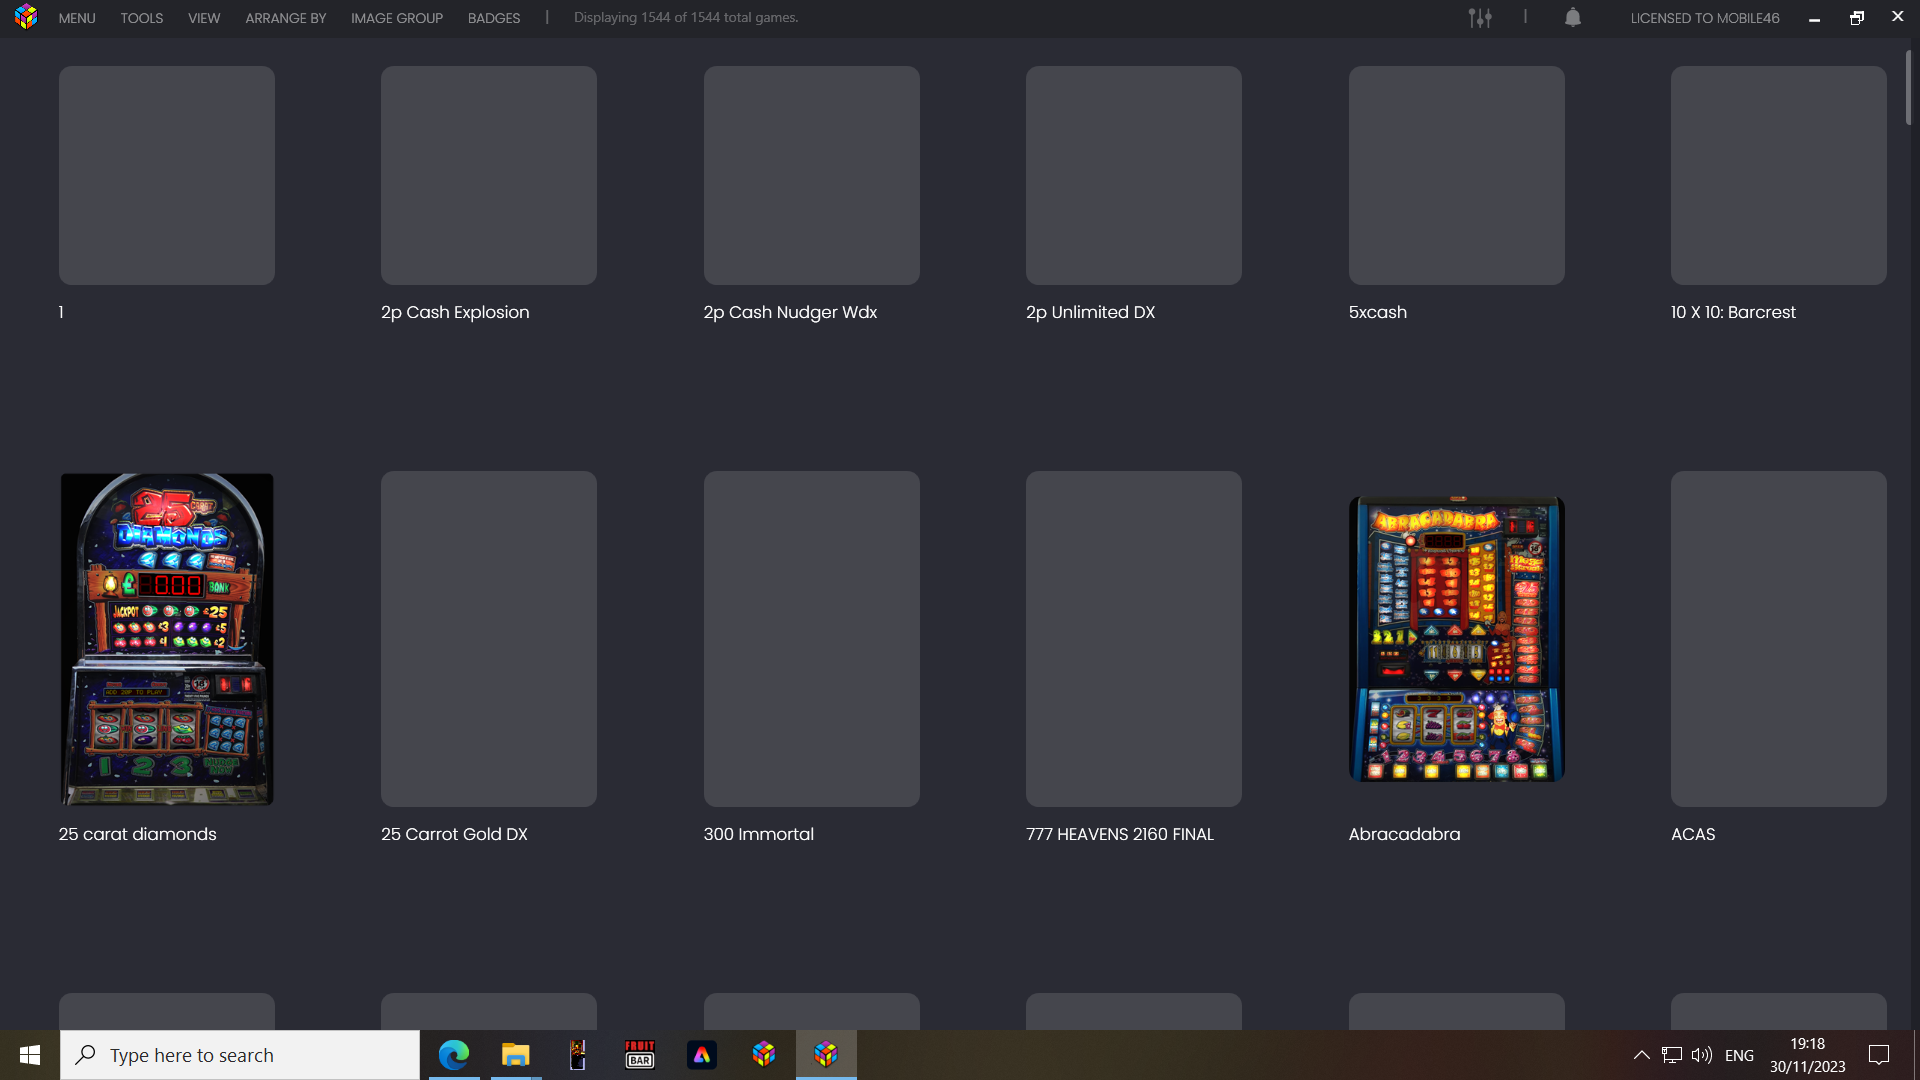Viewport: 1920px width, 1080px height.
Task: Select 25 Carrot Gold DX placeholder cover
Action: [489, 639]
